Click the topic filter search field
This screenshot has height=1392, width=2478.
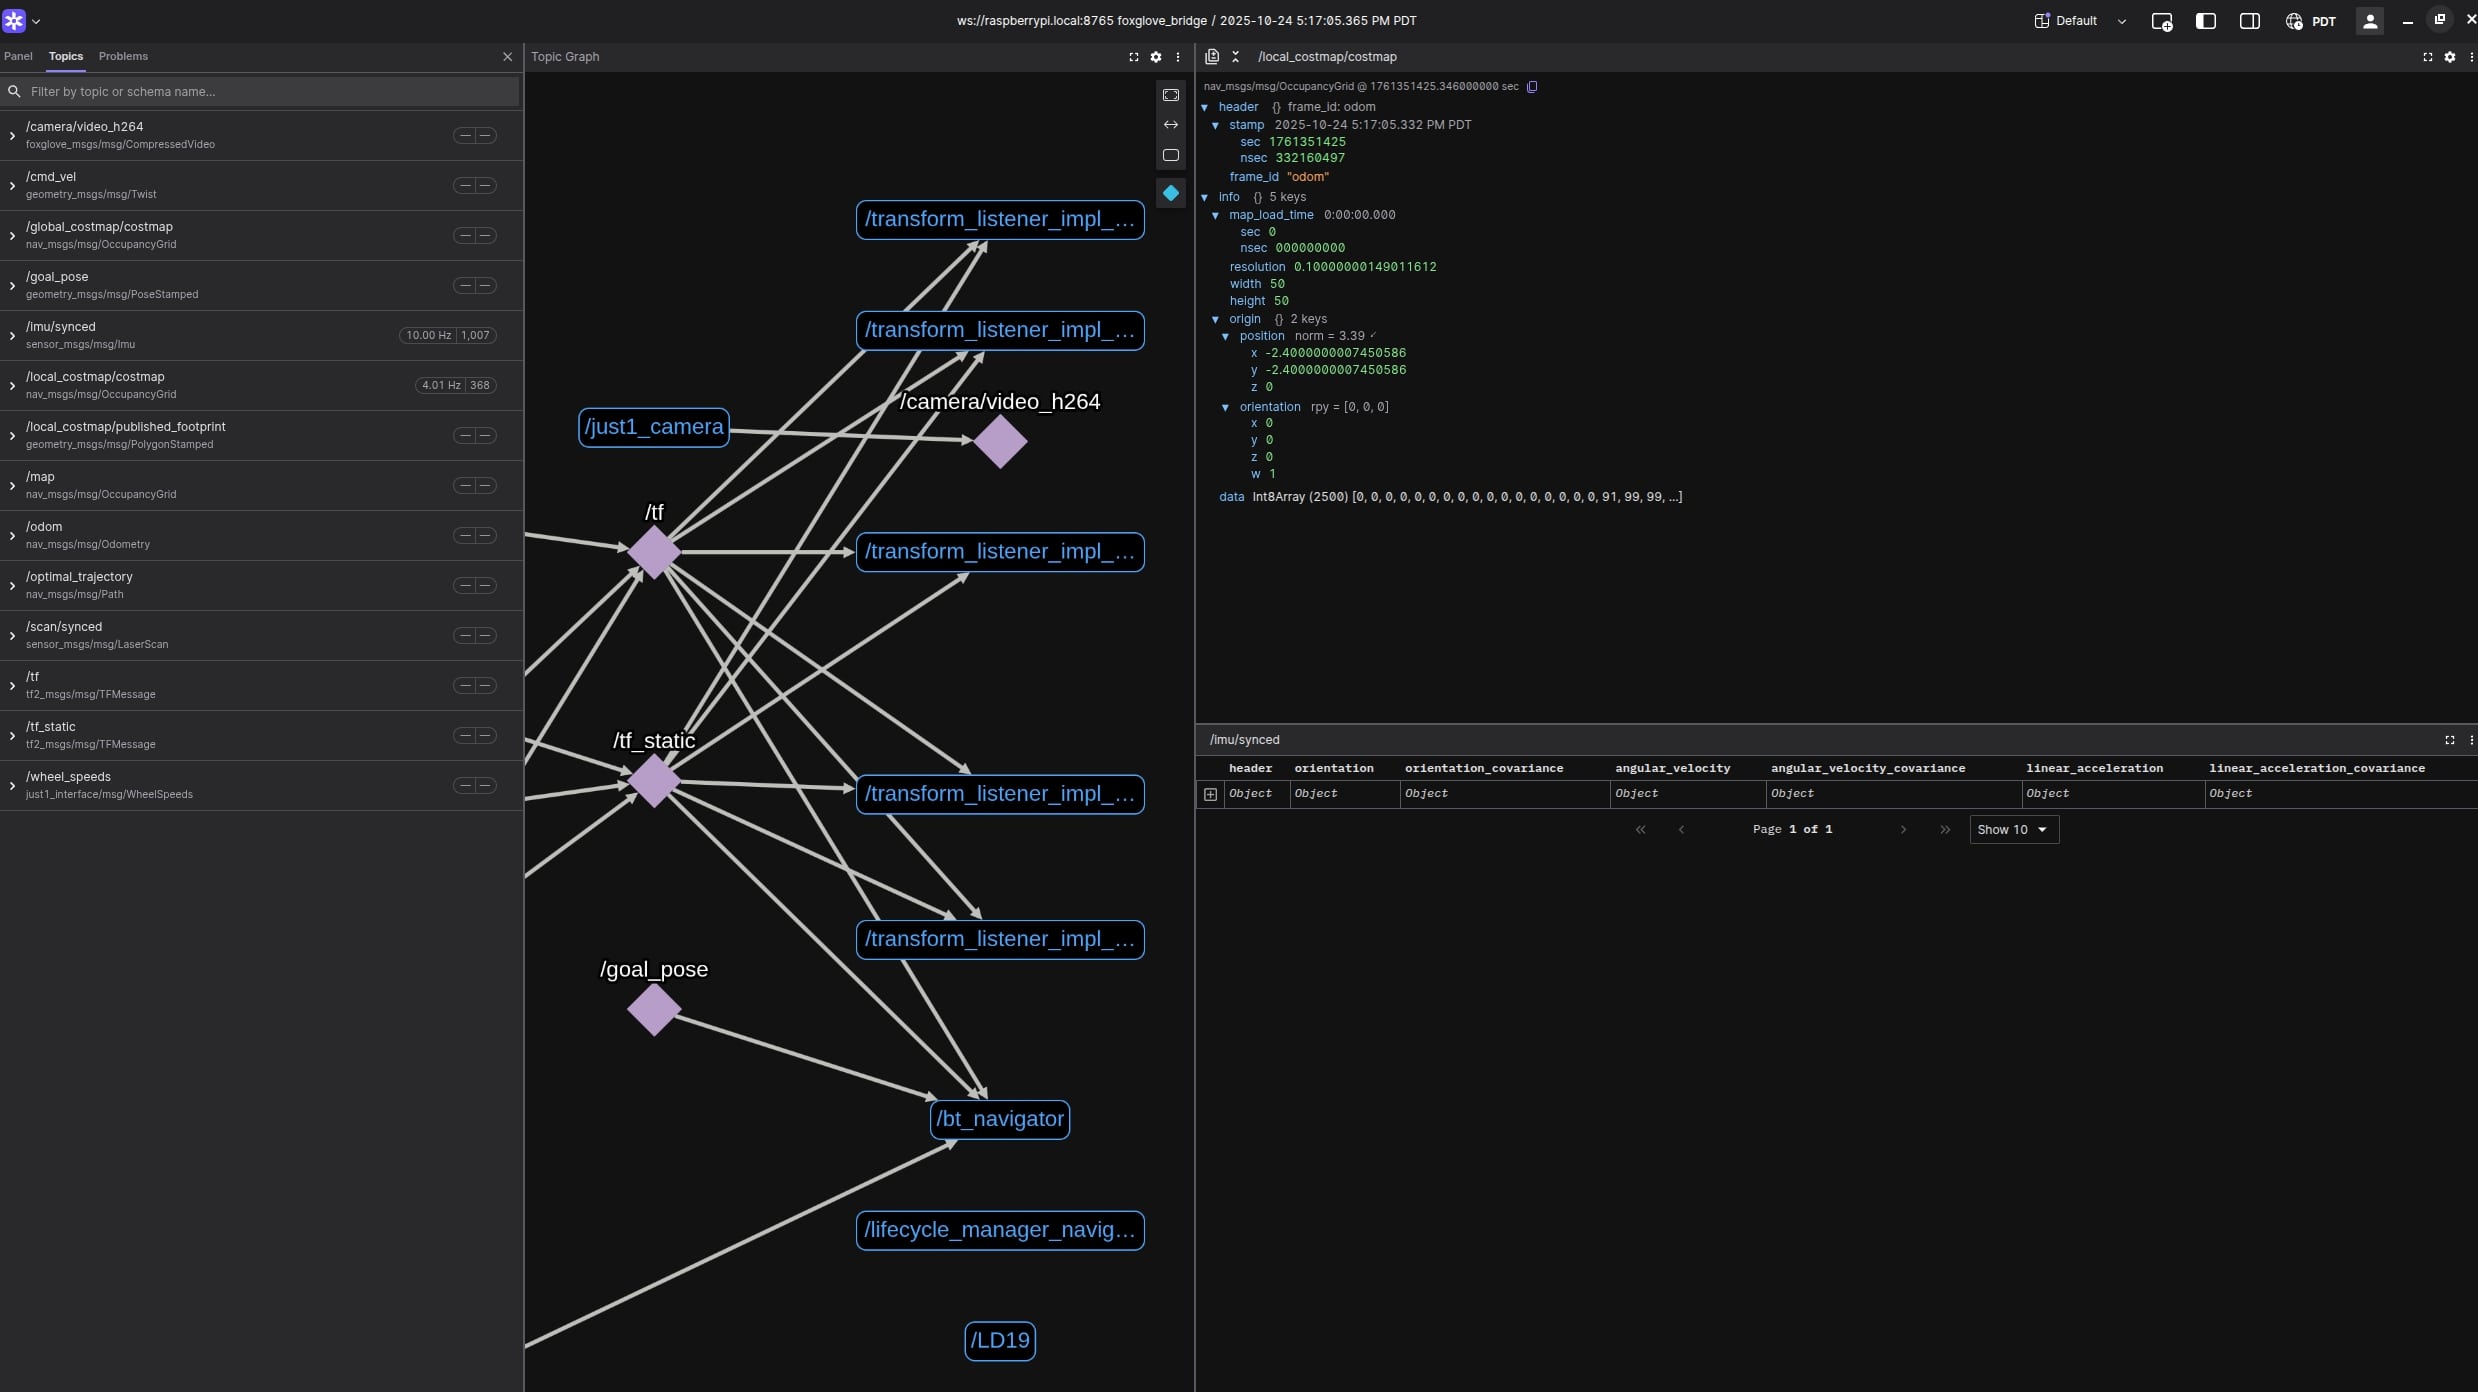(x=270, y=92)
